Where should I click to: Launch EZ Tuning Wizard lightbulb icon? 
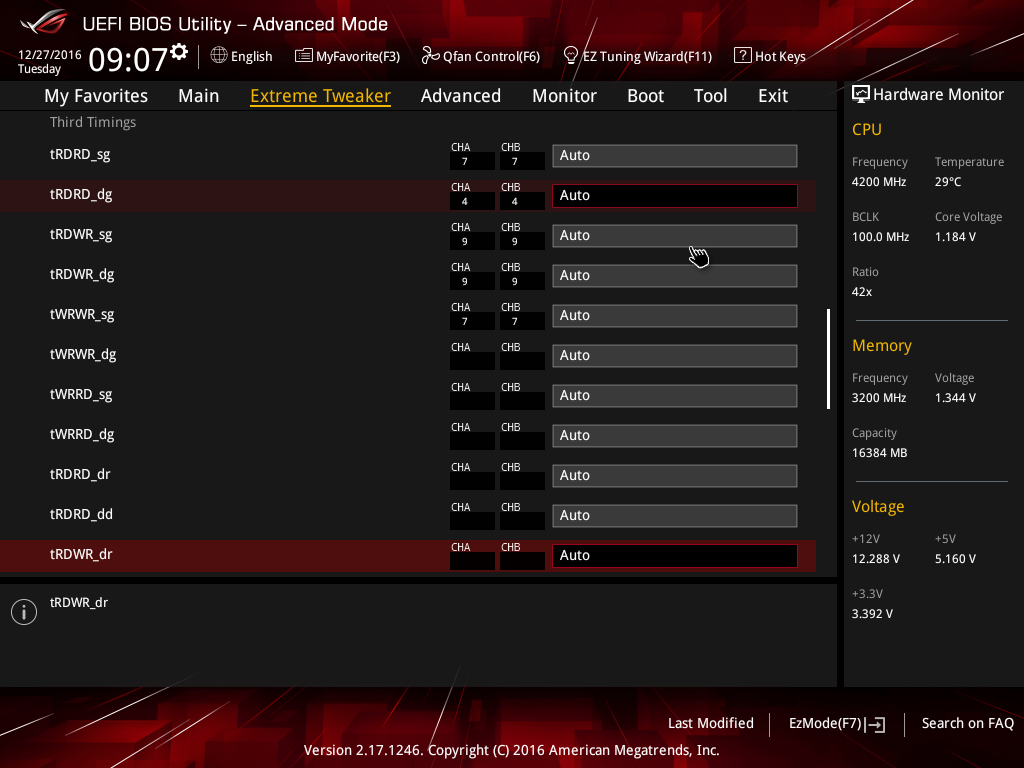pyautogui.click(x=570, y=56)
